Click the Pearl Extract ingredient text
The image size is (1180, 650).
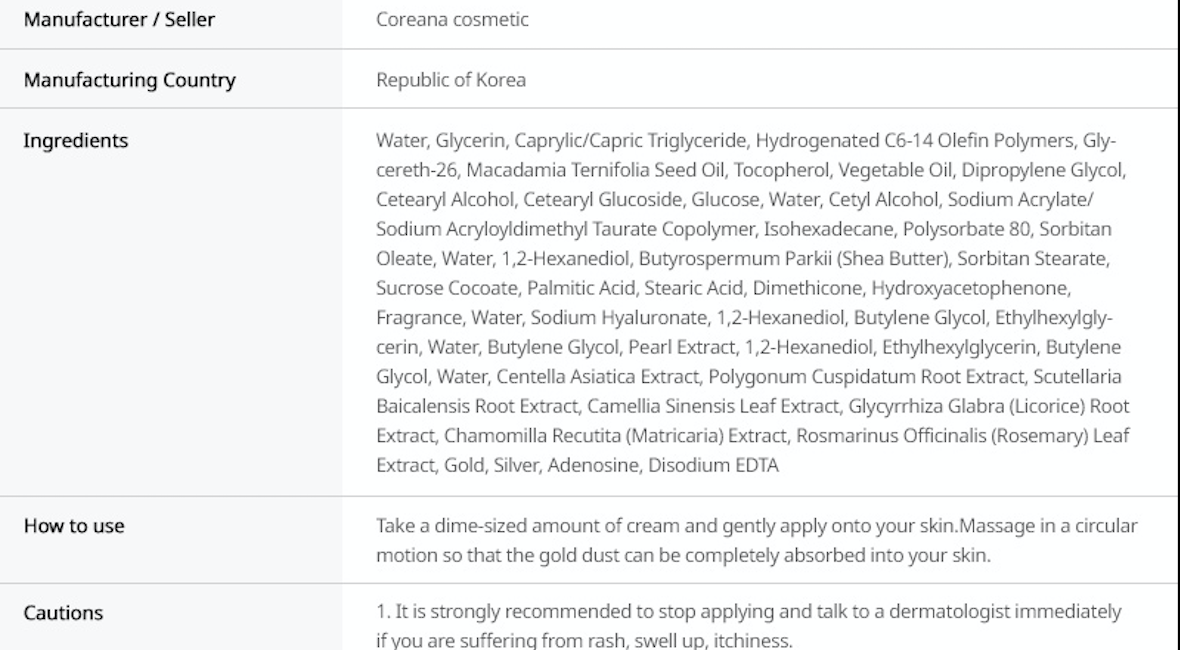click(x=684, y=348)
